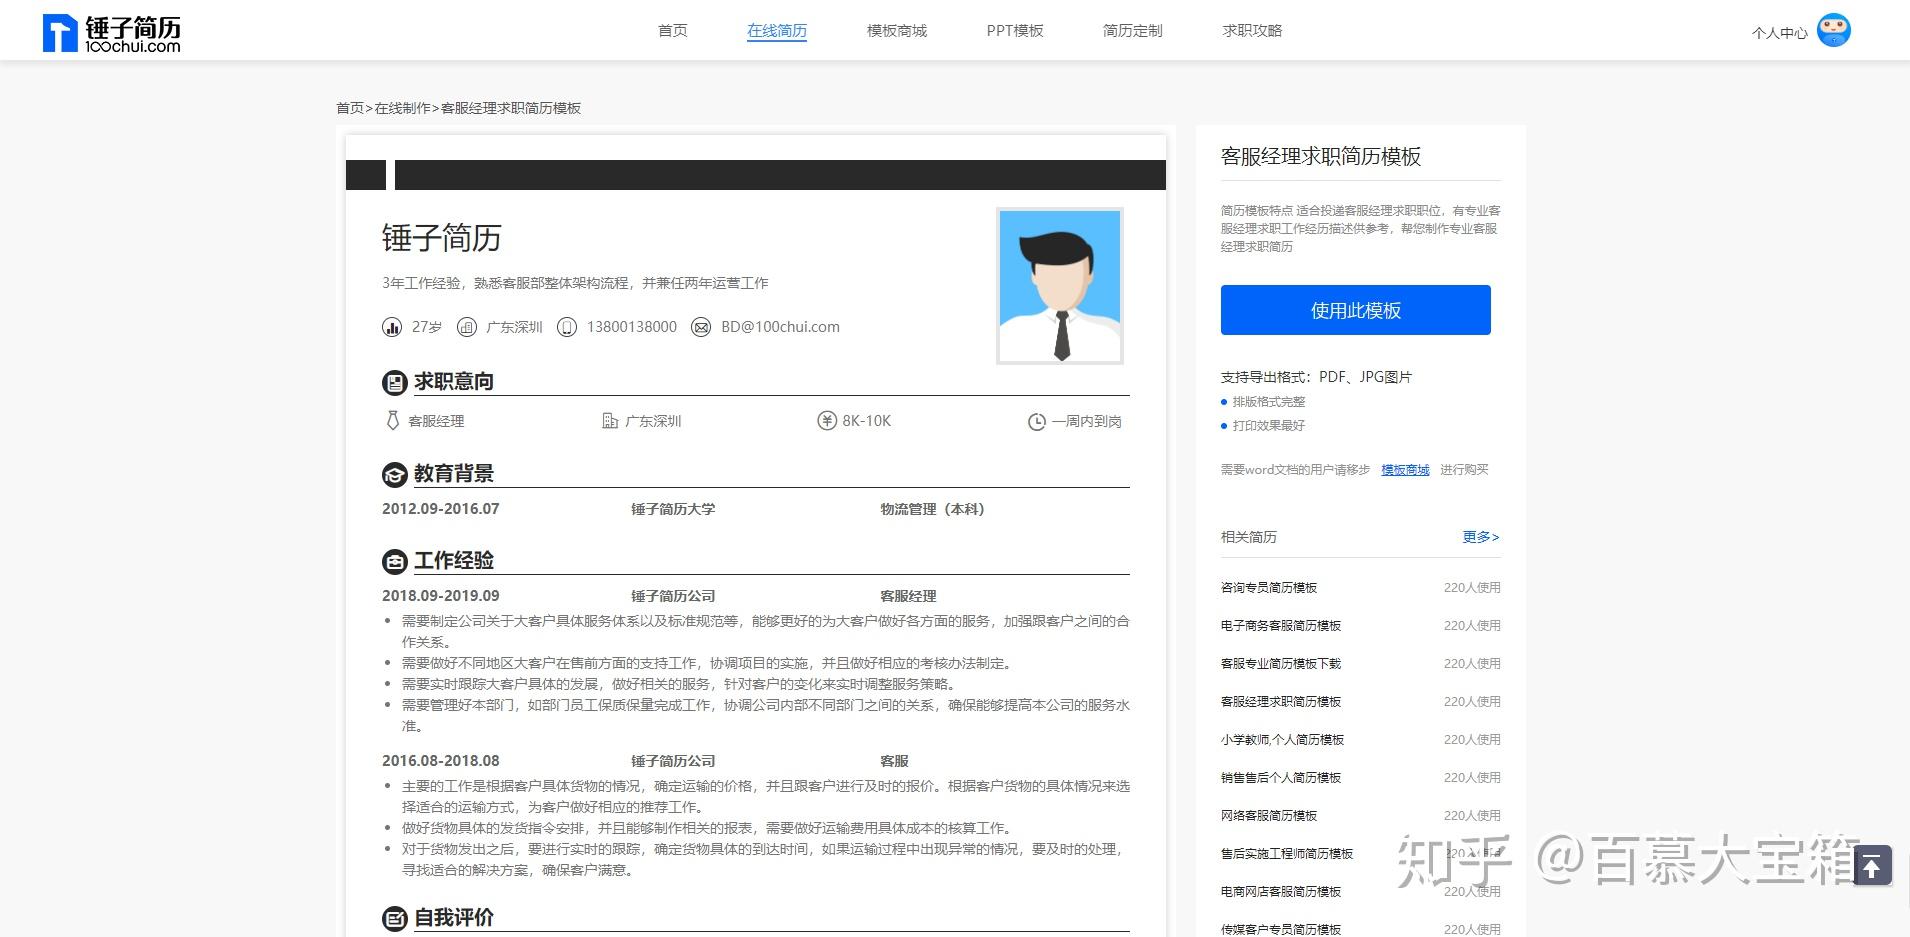Click 物流管理（本科）text
Viewport: 1910px width, 937px height.
tap(932, 509)
